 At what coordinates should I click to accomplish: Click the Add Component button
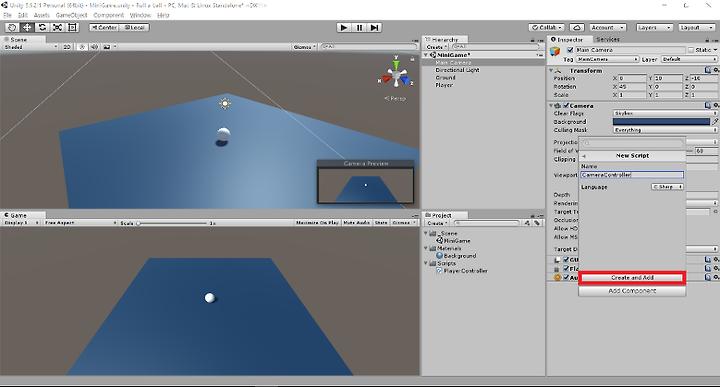pos(632,291)
